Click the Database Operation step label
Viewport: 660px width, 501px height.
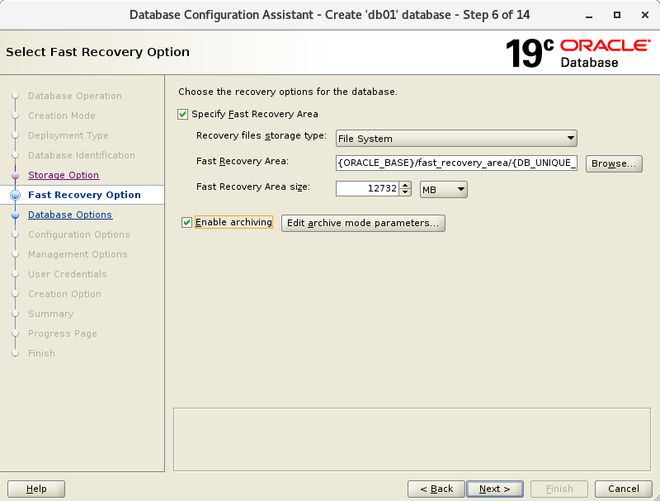(75, 96)
